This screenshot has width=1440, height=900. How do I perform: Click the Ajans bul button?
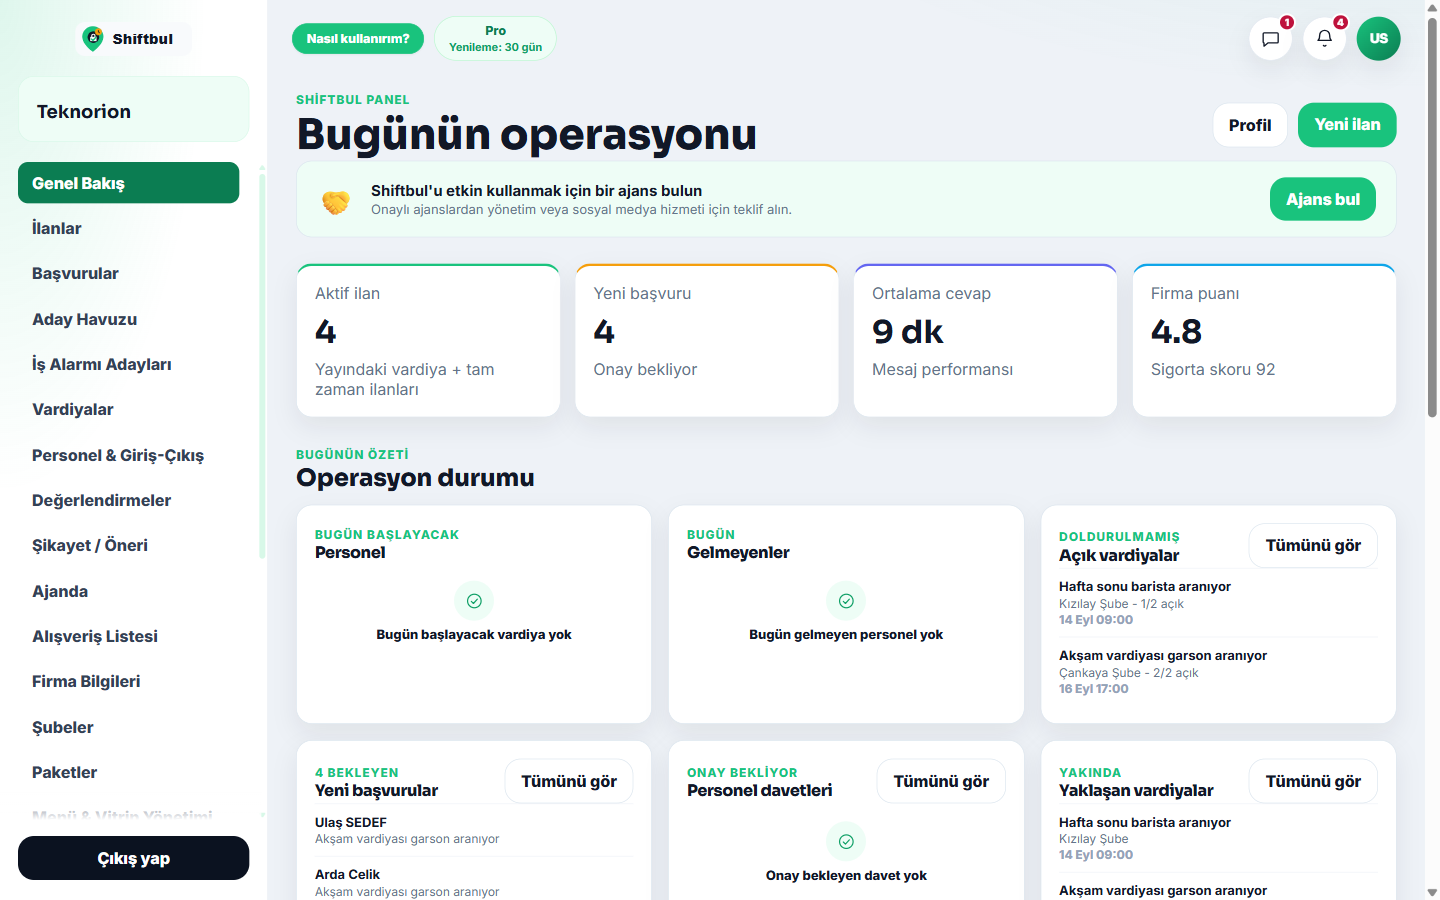(x=1323, y=199)
